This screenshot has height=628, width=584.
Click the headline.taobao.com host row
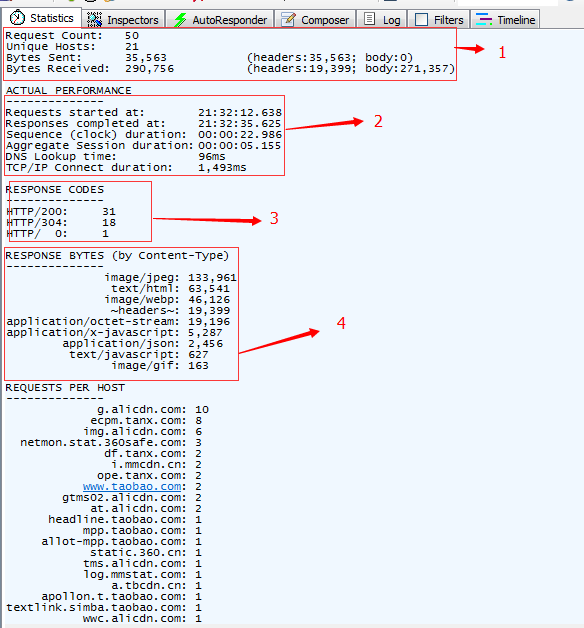(x=125, y=520)
